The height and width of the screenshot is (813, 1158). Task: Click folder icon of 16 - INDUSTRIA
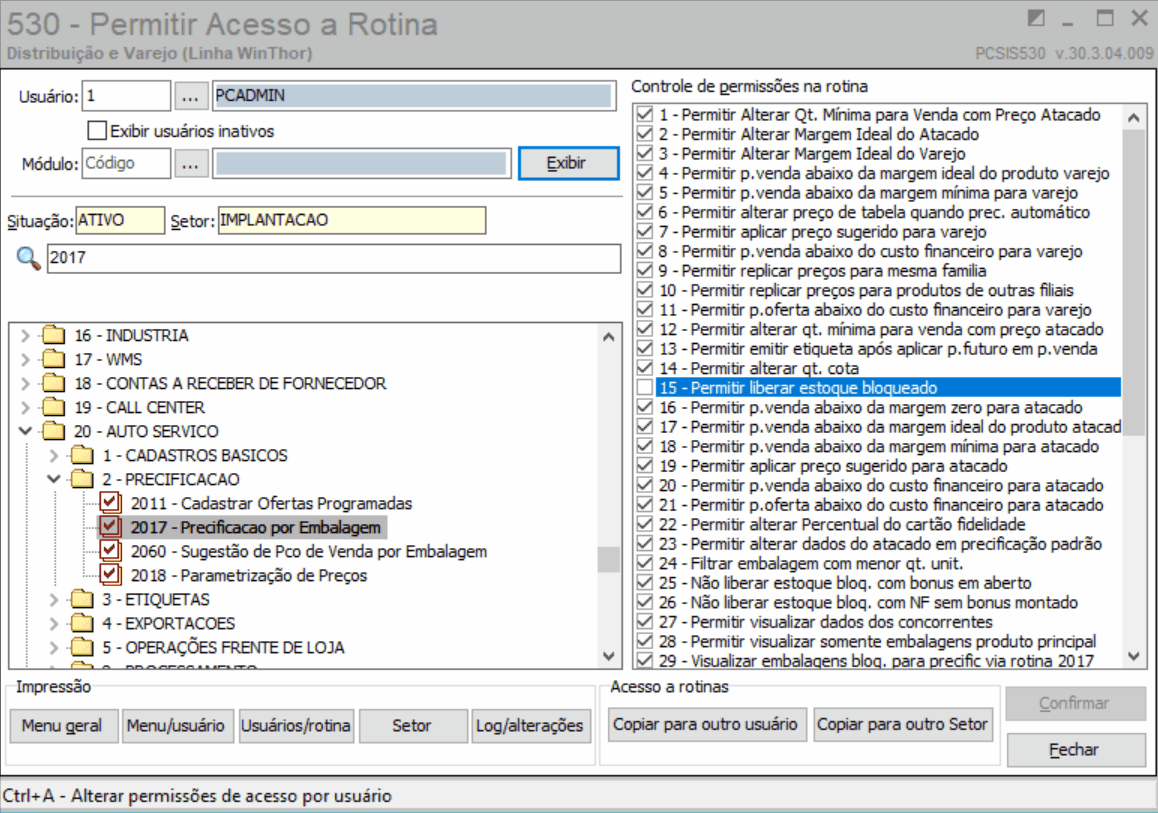click(53, 335)
